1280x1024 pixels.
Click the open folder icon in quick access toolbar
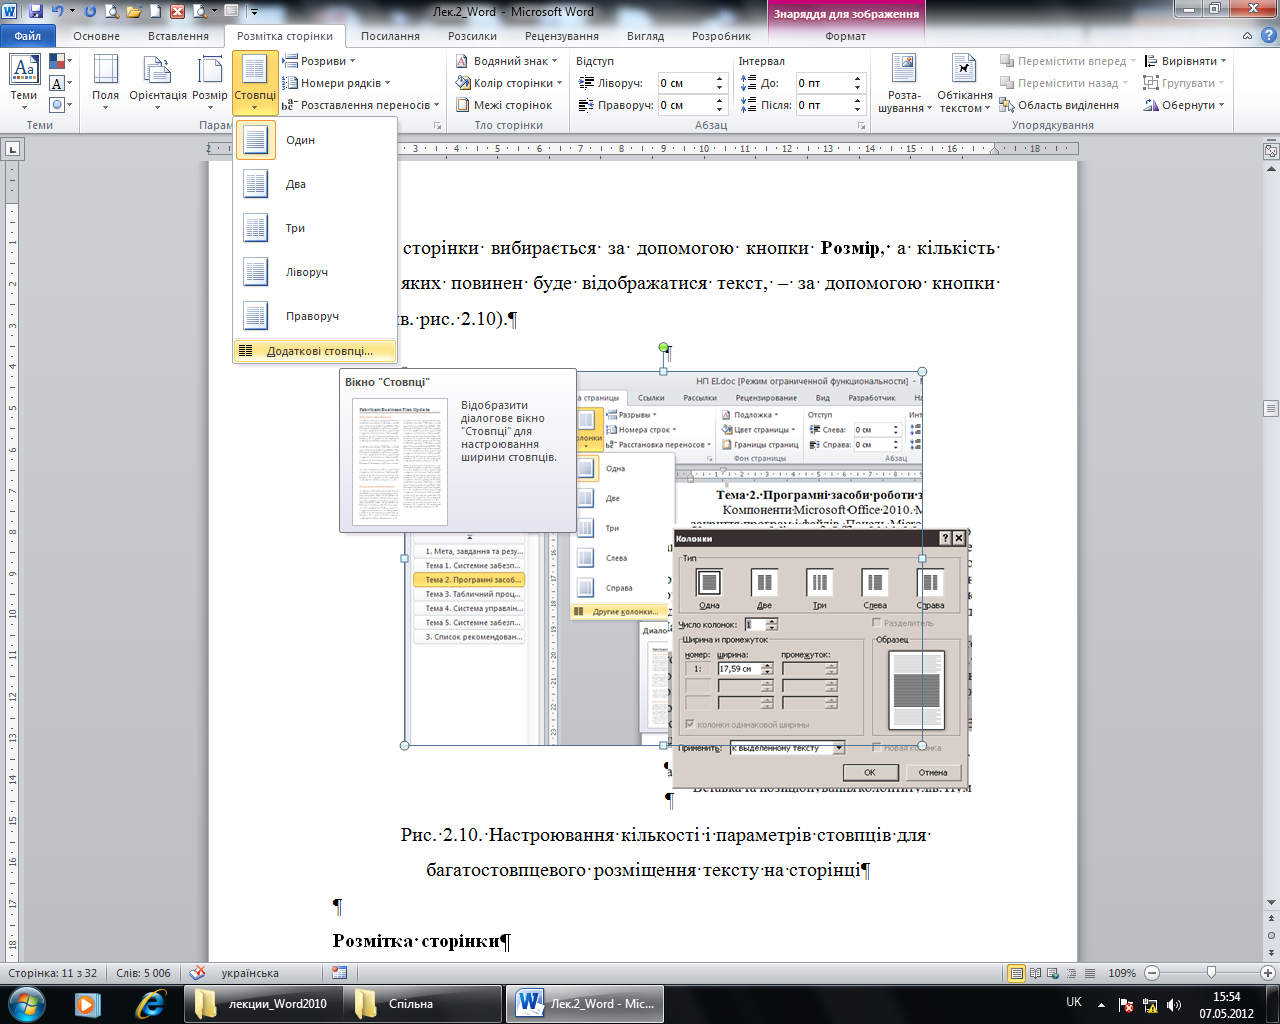pos(133,12)
